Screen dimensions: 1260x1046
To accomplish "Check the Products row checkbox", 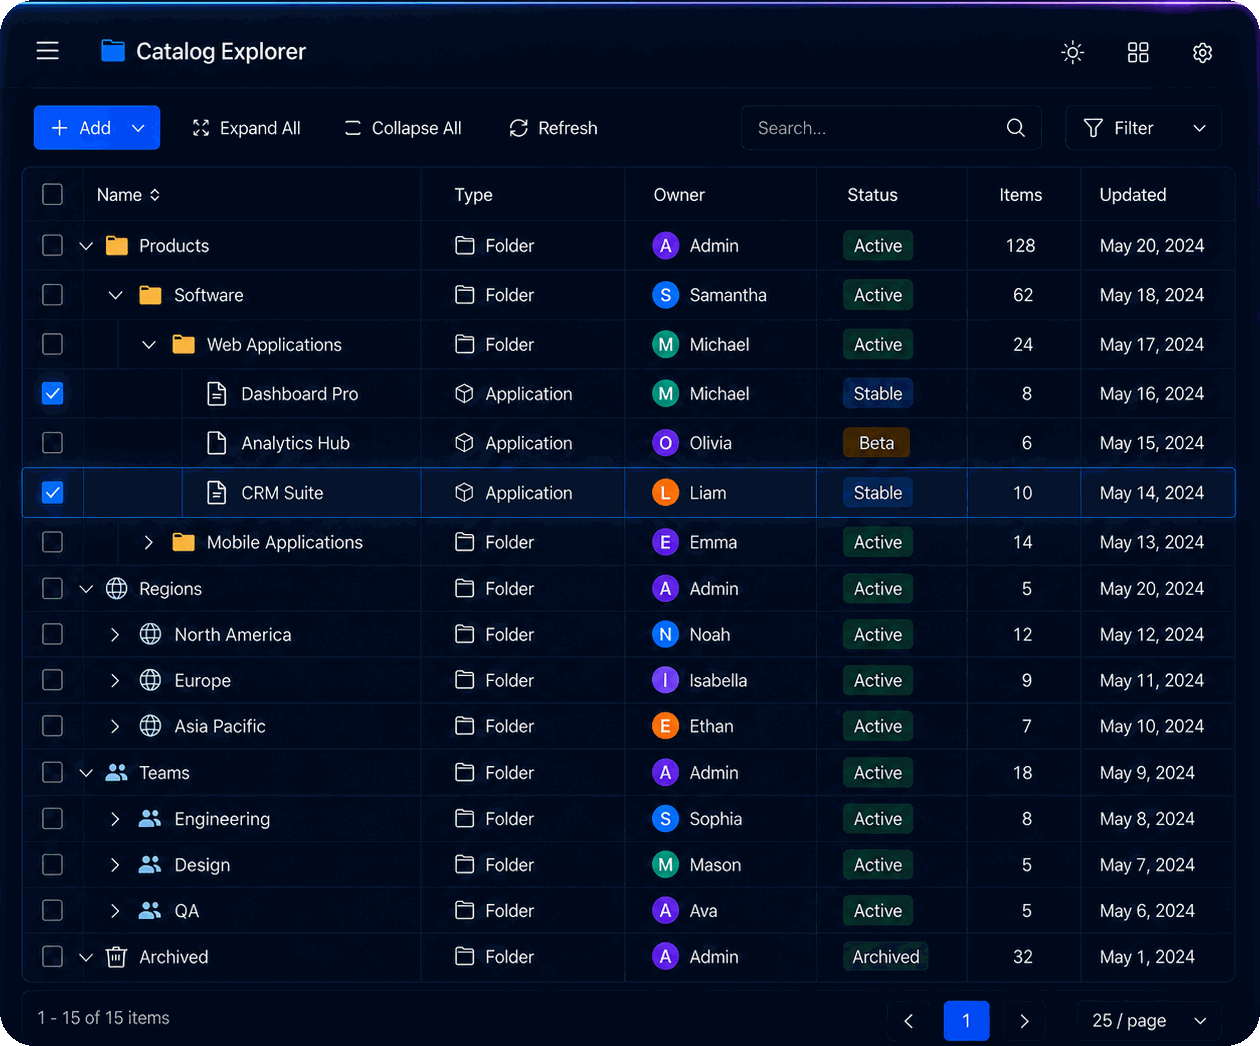I will click(53, 246).
